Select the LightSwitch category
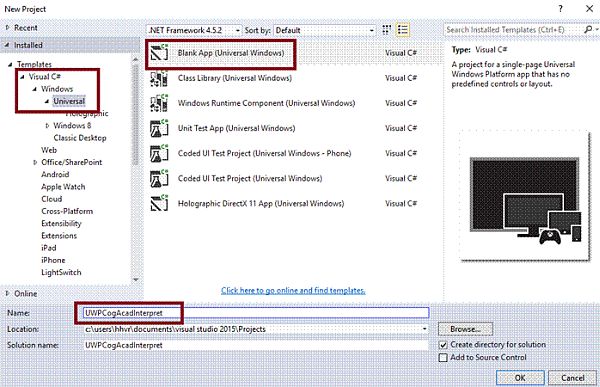This screenshot has width=600, height=387. click(x=61, y=273)
